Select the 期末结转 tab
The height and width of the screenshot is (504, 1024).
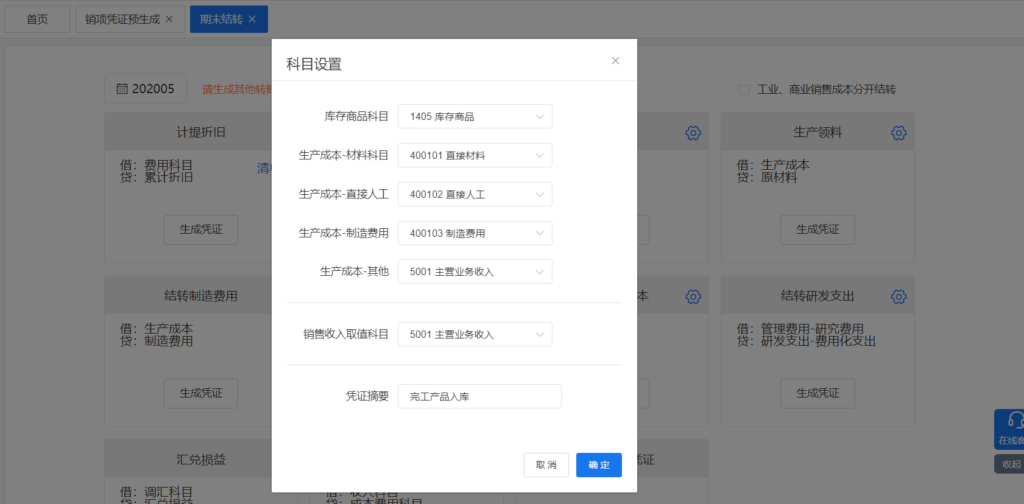(221, 19)
